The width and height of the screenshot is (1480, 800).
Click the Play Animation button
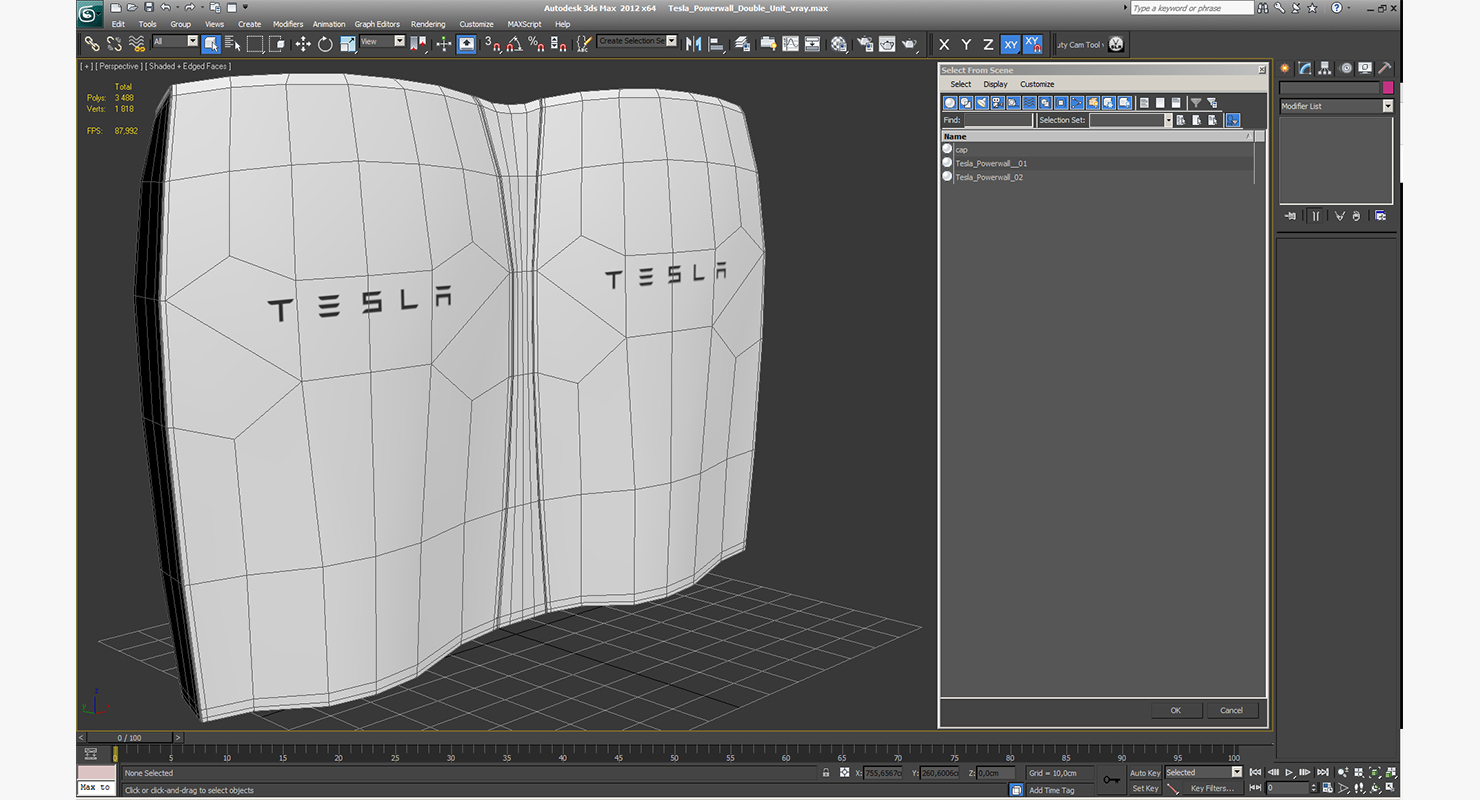coord(1290,772)
